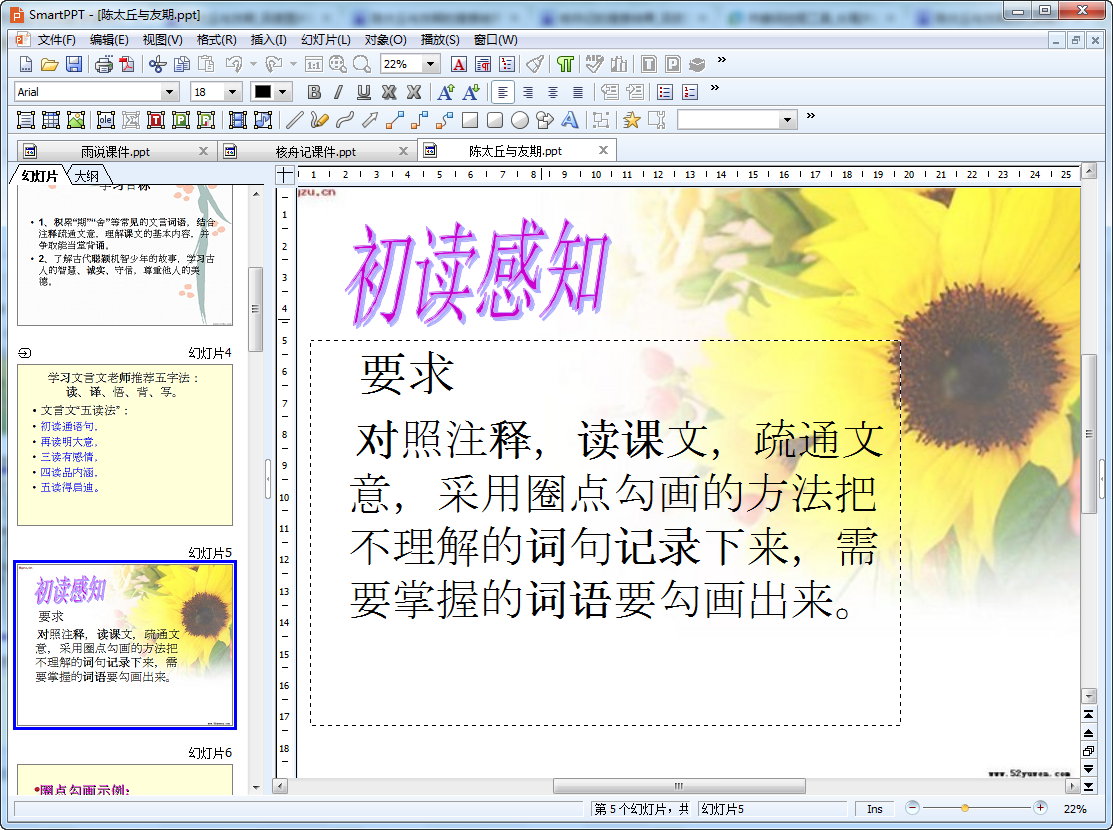Screen dimensions: 1113x830
Task: Insert an OLE object frame
Action: coord(106,120)
